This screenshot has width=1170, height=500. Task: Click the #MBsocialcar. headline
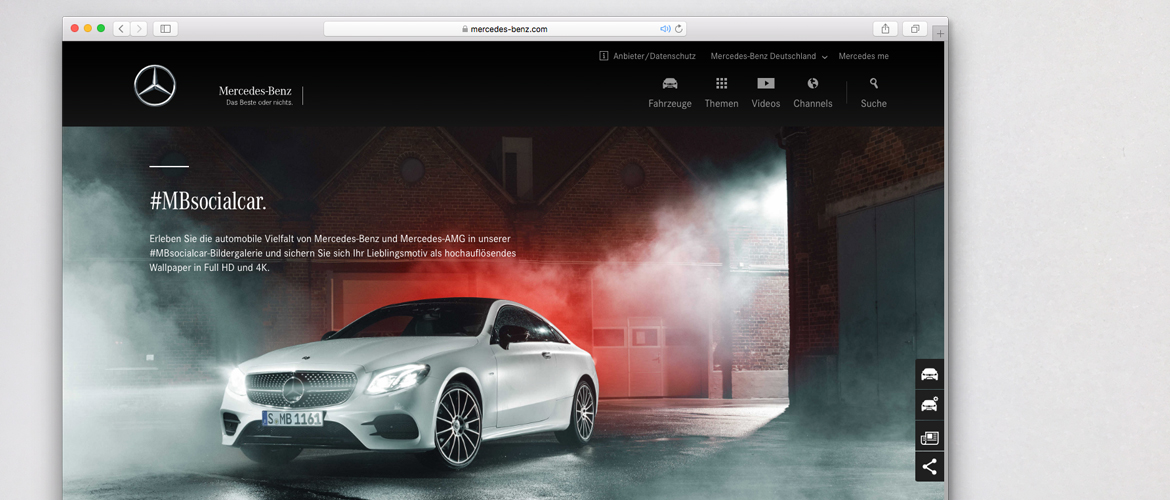tap(208, 201)
